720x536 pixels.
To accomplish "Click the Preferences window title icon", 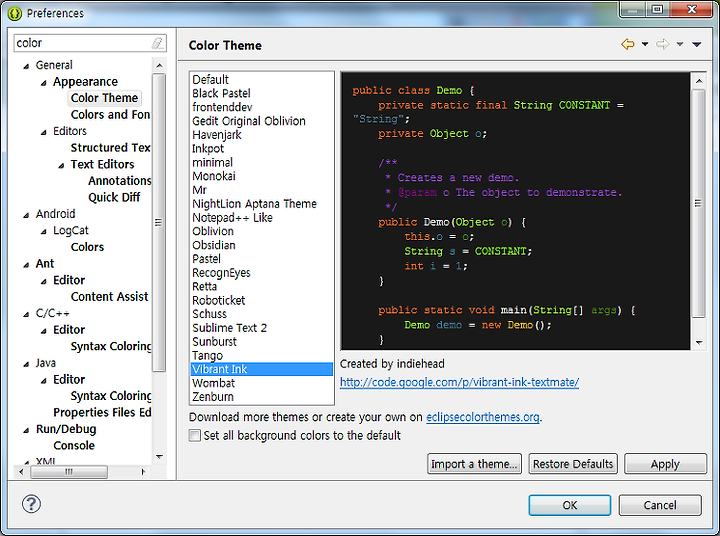I will (15, 13).
